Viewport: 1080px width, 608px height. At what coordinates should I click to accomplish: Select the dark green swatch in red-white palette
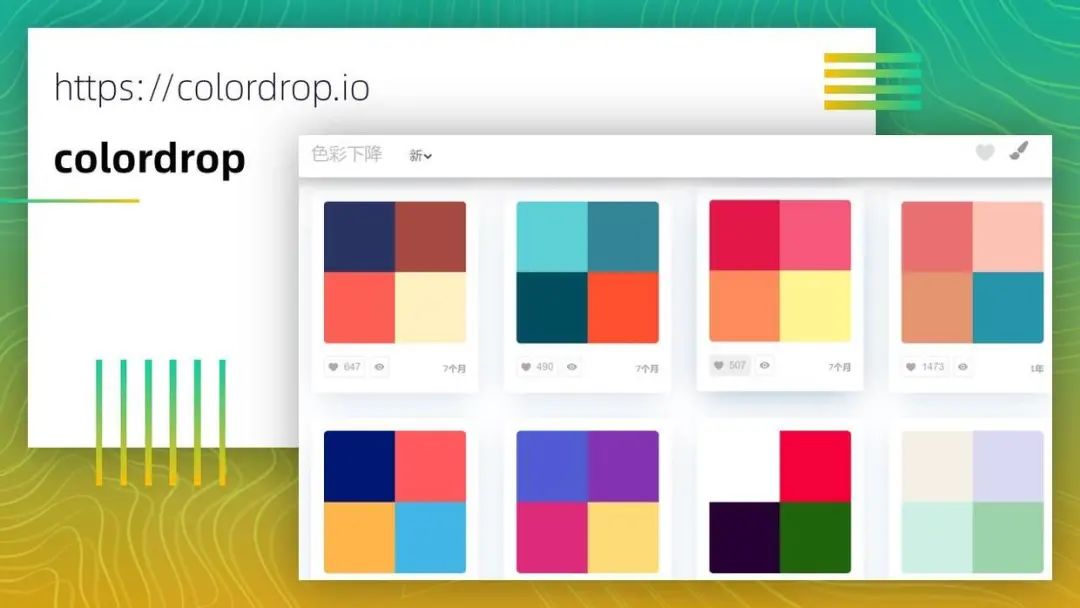(816, 537)
